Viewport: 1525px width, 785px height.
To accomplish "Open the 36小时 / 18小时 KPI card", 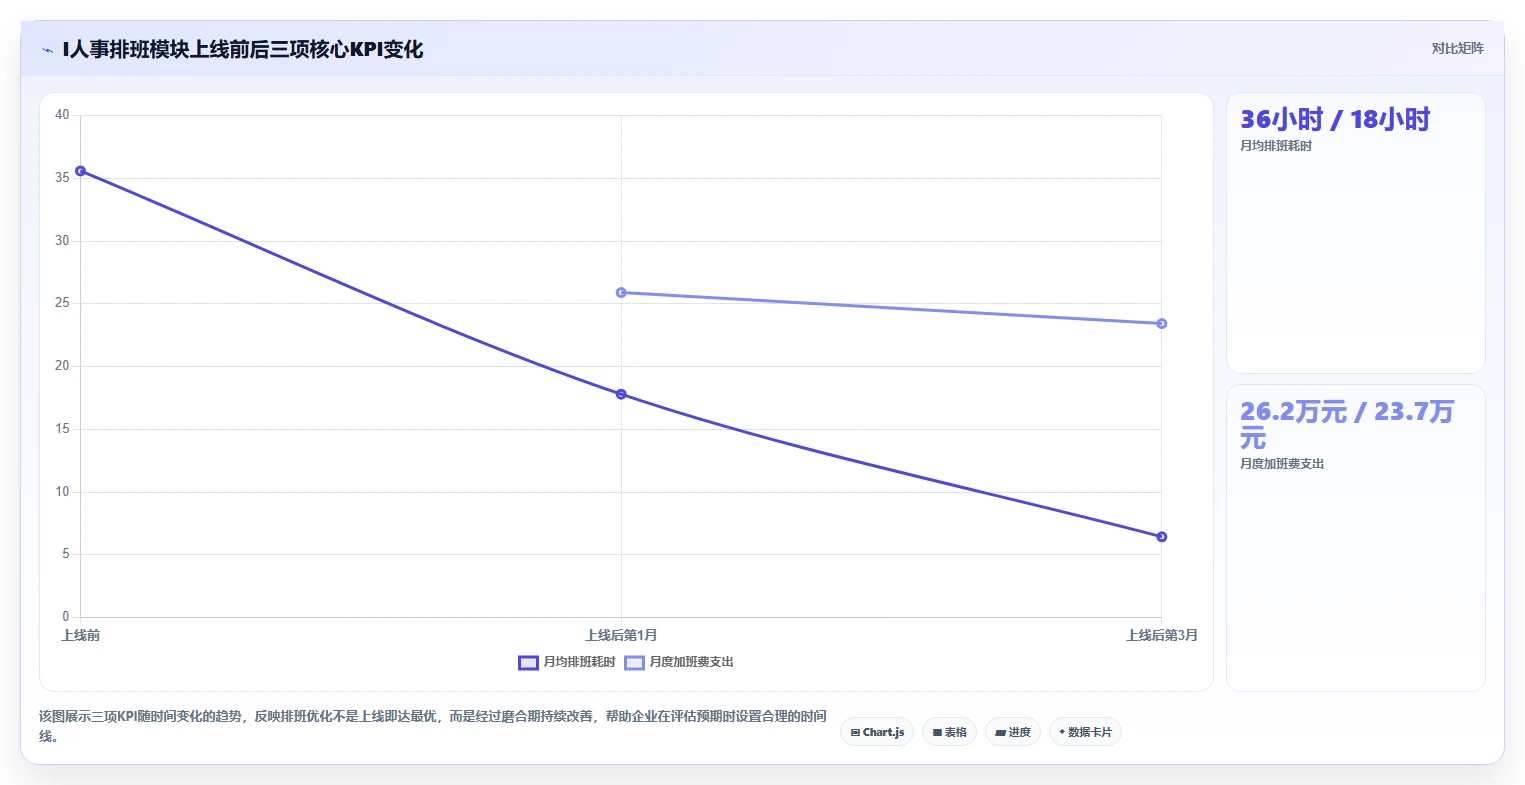I will (x=1355, y=233).
